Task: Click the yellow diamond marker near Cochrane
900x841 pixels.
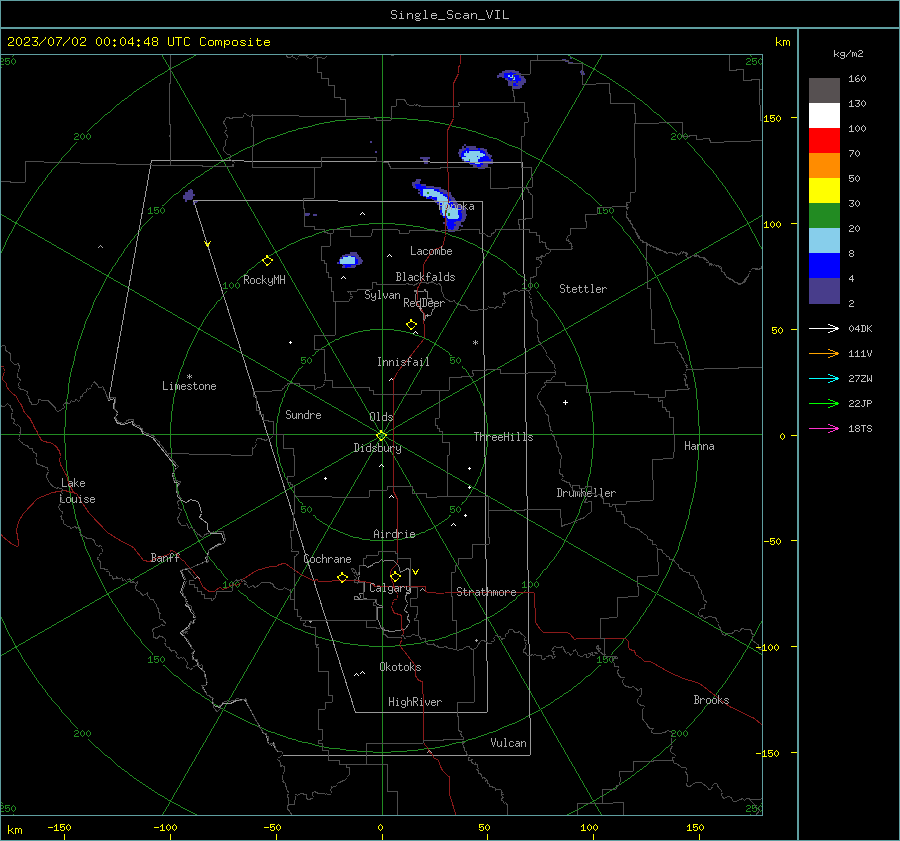Action: [x=343, y=578]
